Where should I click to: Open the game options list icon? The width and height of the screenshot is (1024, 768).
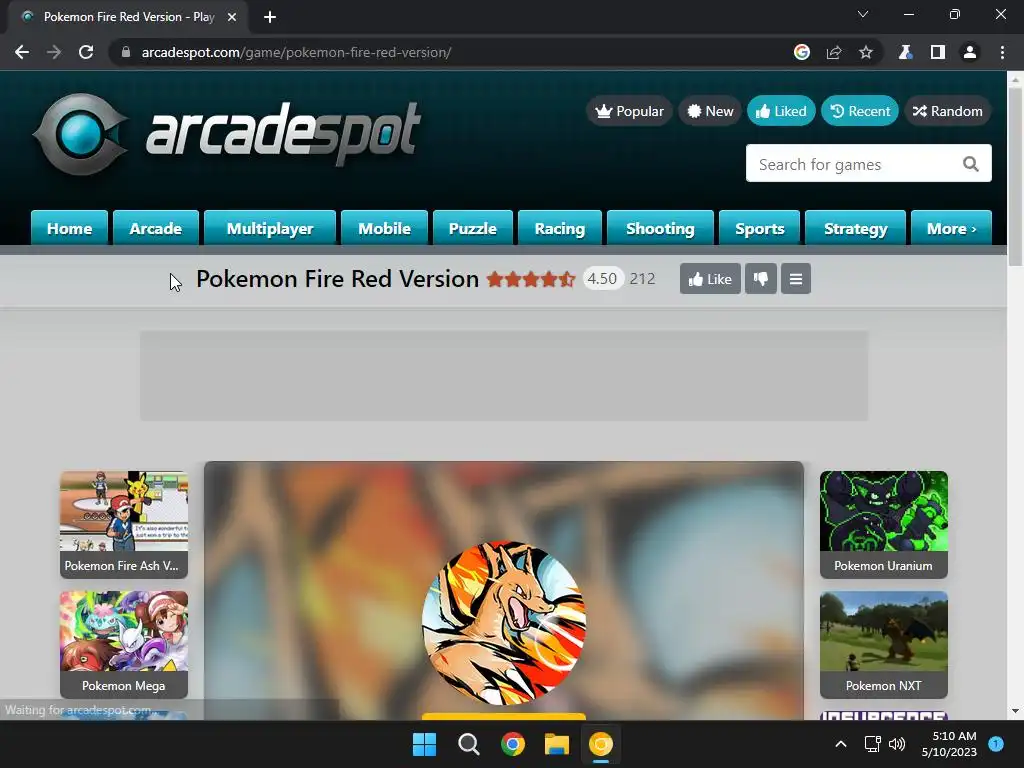click(x=795, y=279)
